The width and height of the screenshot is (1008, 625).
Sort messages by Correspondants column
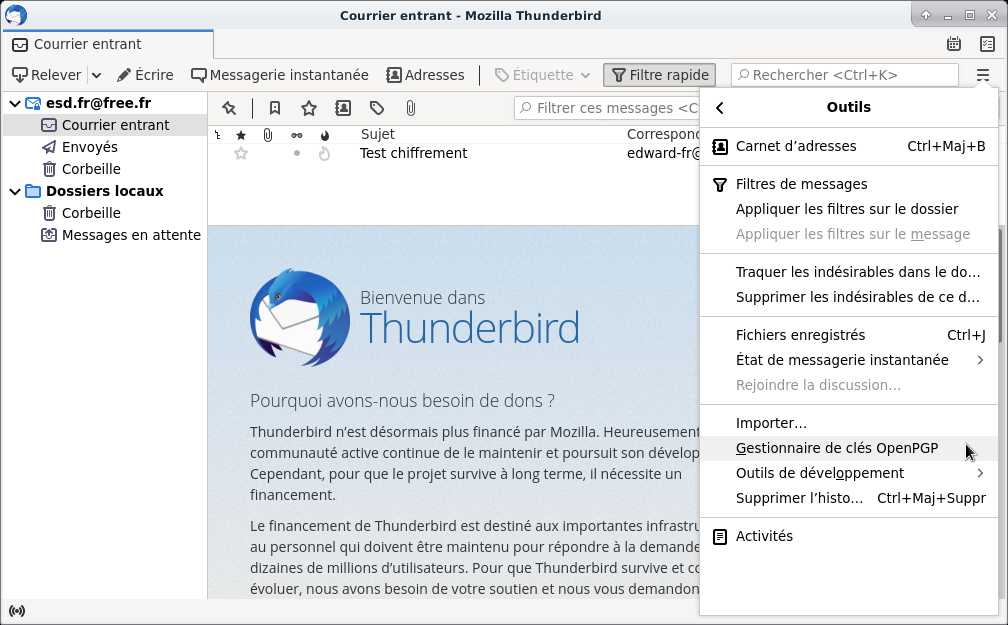663,134
